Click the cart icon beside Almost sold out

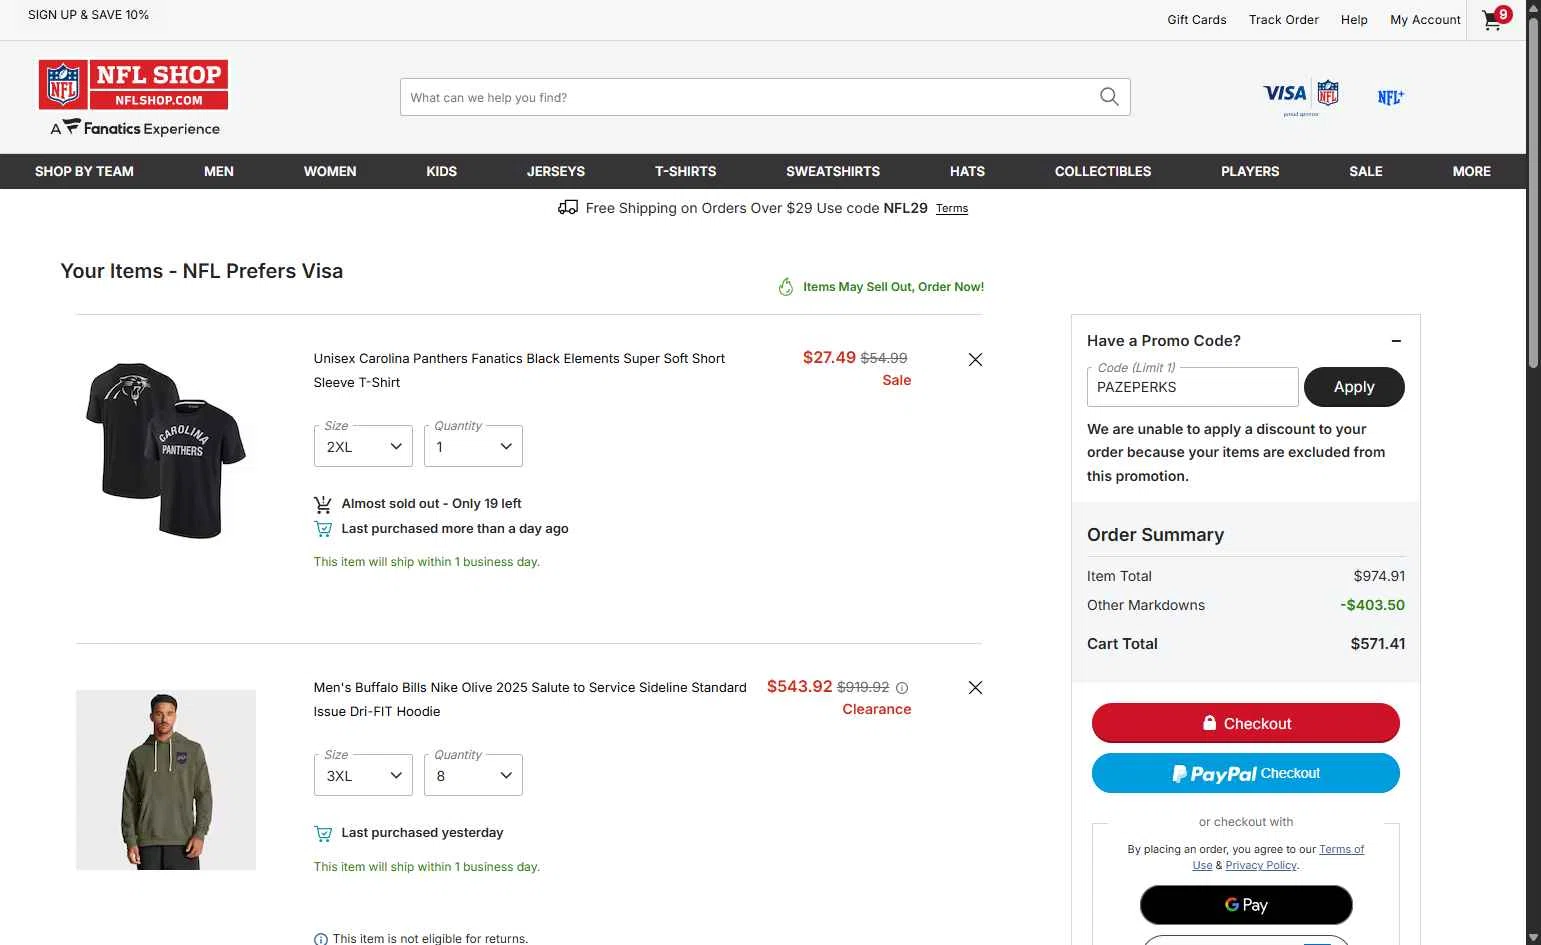[323, 504]
